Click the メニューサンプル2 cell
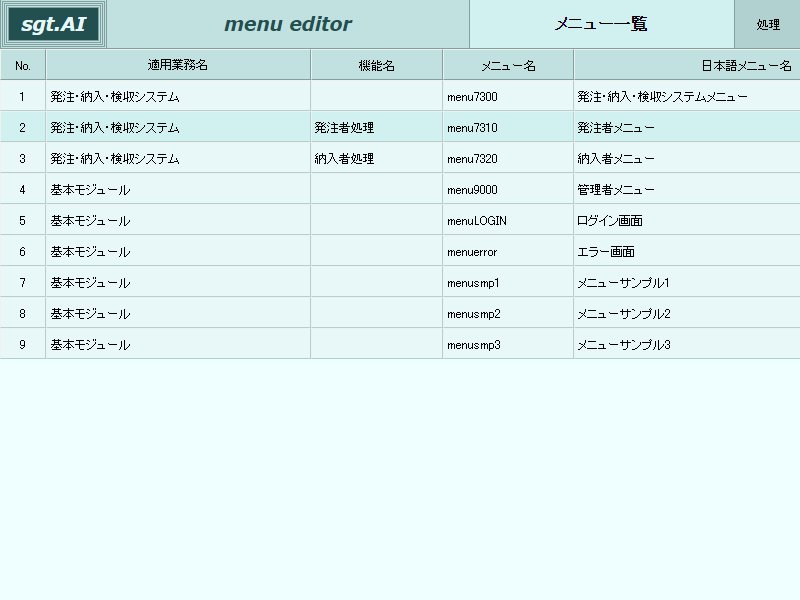Screen dimensions: 800x600 point(687,314)
